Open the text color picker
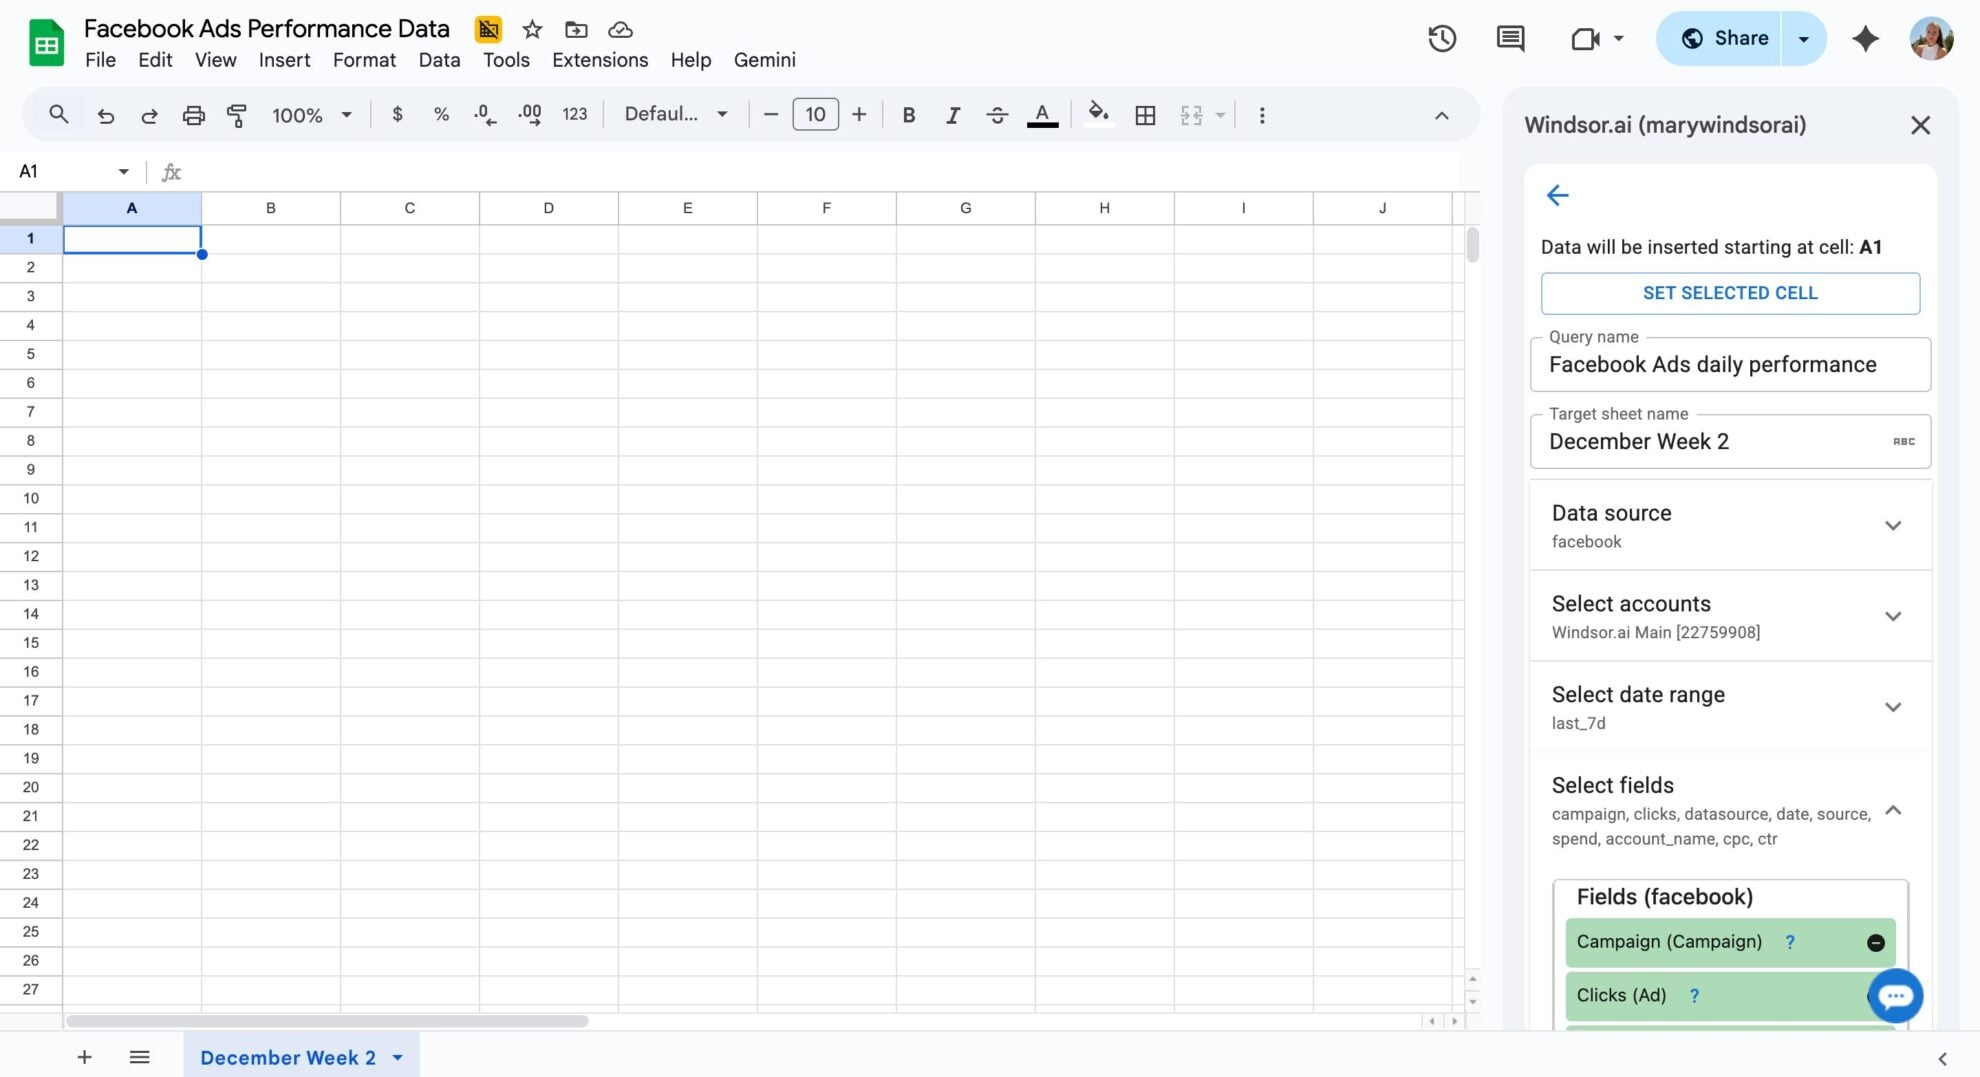The image size is (1980, 1077). pos(1041,115)
